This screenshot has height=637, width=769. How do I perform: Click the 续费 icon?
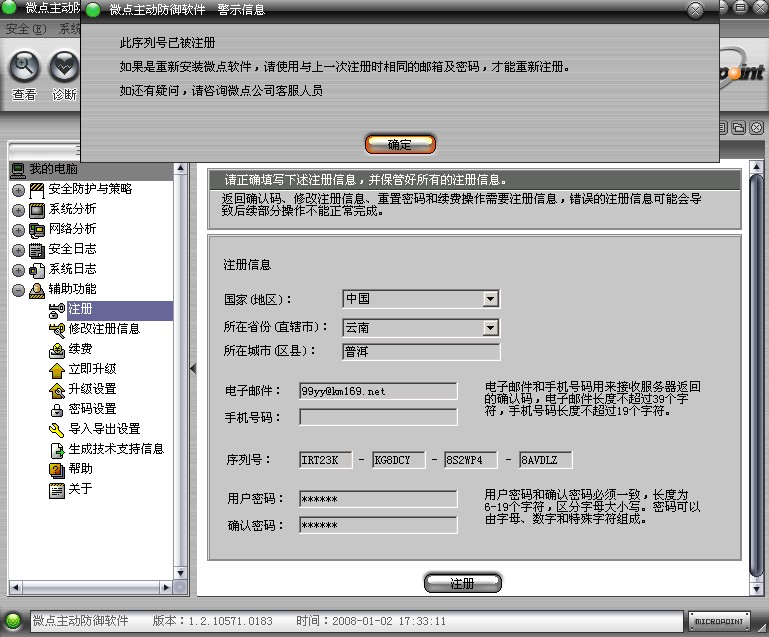[57, 351]
